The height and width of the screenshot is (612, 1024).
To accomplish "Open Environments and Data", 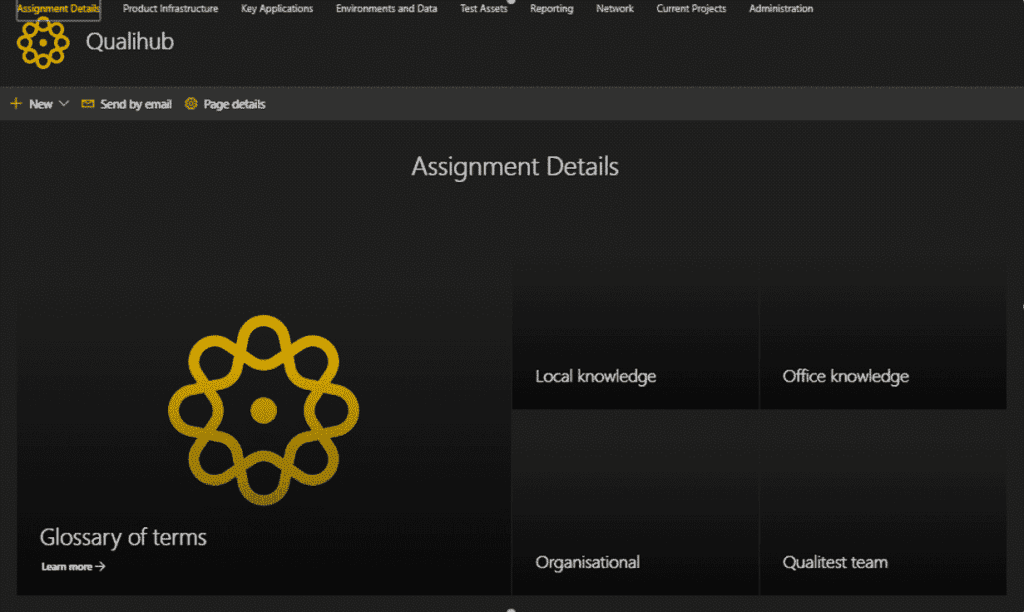I will click(x=386, y=8).
